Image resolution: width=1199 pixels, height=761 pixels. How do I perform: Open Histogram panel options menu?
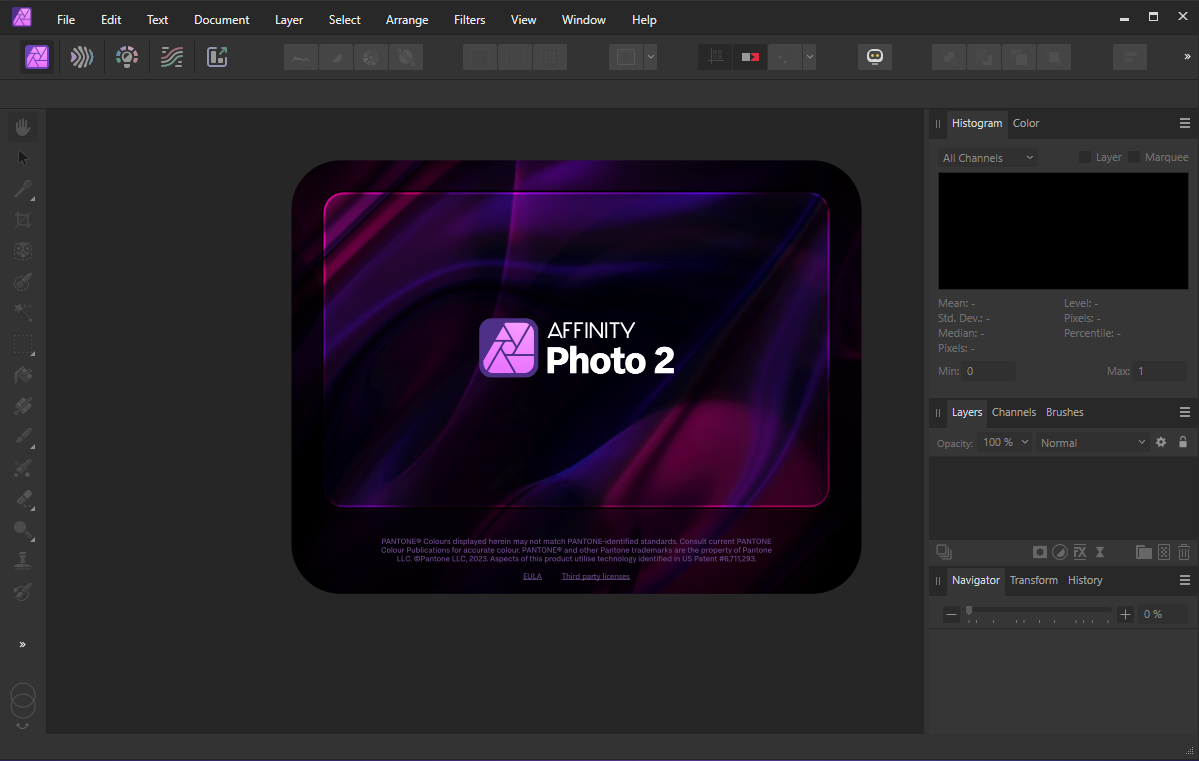tap(1184, 123)
